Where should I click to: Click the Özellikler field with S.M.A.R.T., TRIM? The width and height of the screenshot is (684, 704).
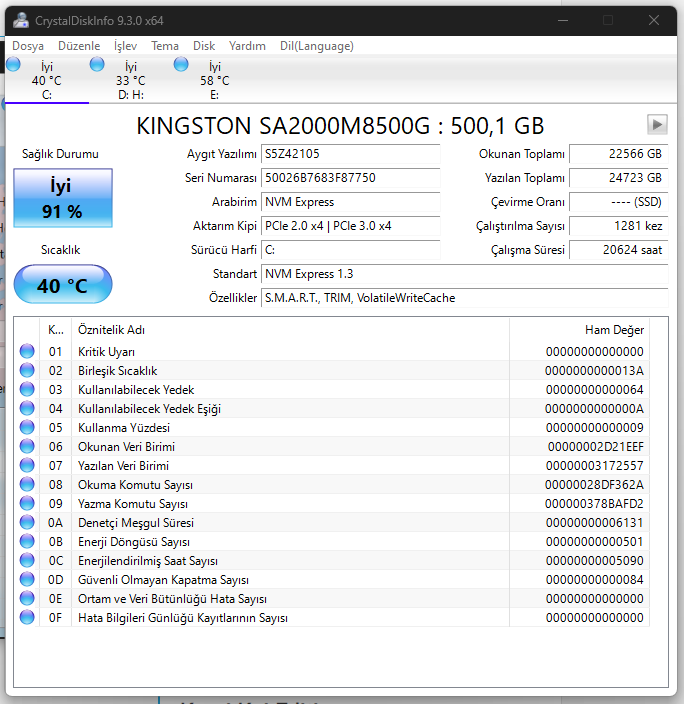(464, 298)
